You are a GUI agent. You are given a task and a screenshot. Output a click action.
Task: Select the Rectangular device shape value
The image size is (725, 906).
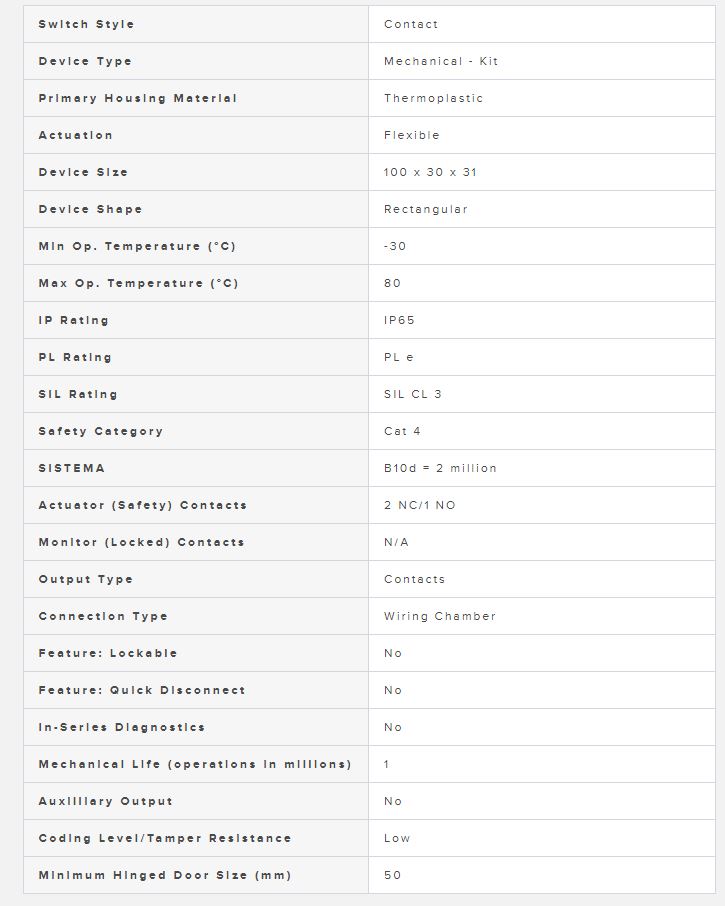click(426, 209)
